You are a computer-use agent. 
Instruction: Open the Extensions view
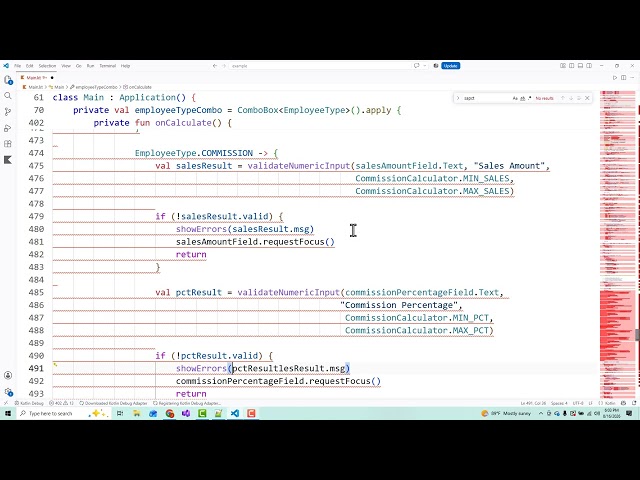click(8, 144)
